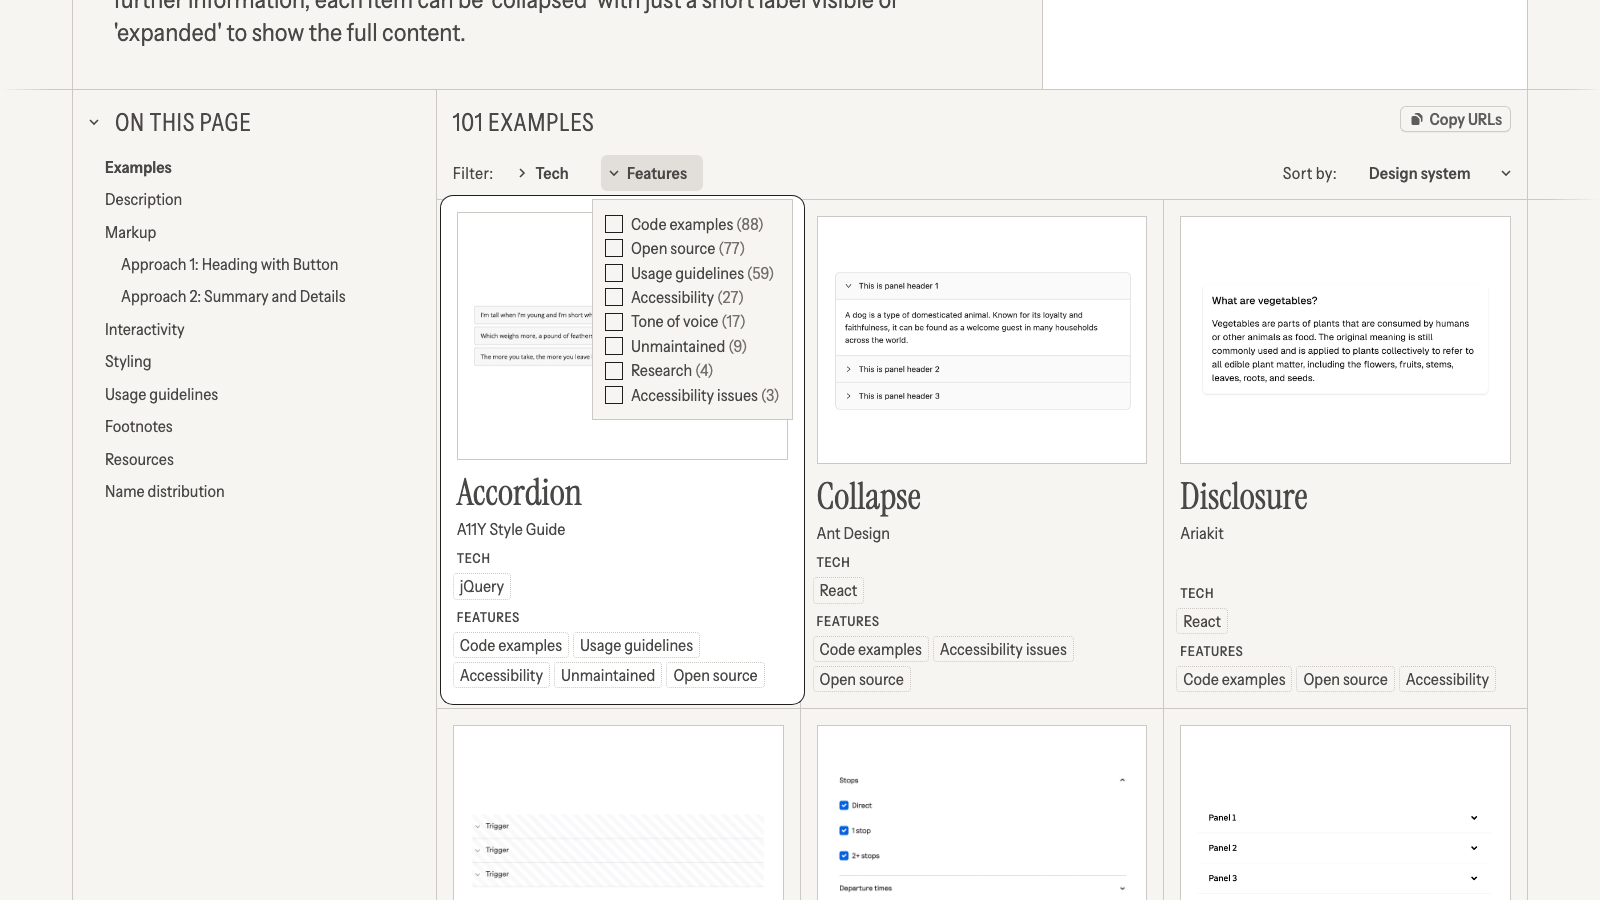Select the Unmaintained (9) checkbox

[614, 346]
